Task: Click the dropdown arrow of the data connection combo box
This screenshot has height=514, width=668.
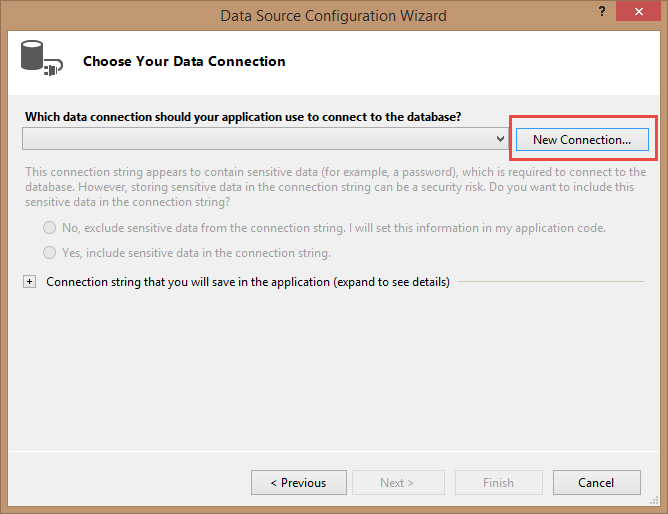Action: pos(500,139)
